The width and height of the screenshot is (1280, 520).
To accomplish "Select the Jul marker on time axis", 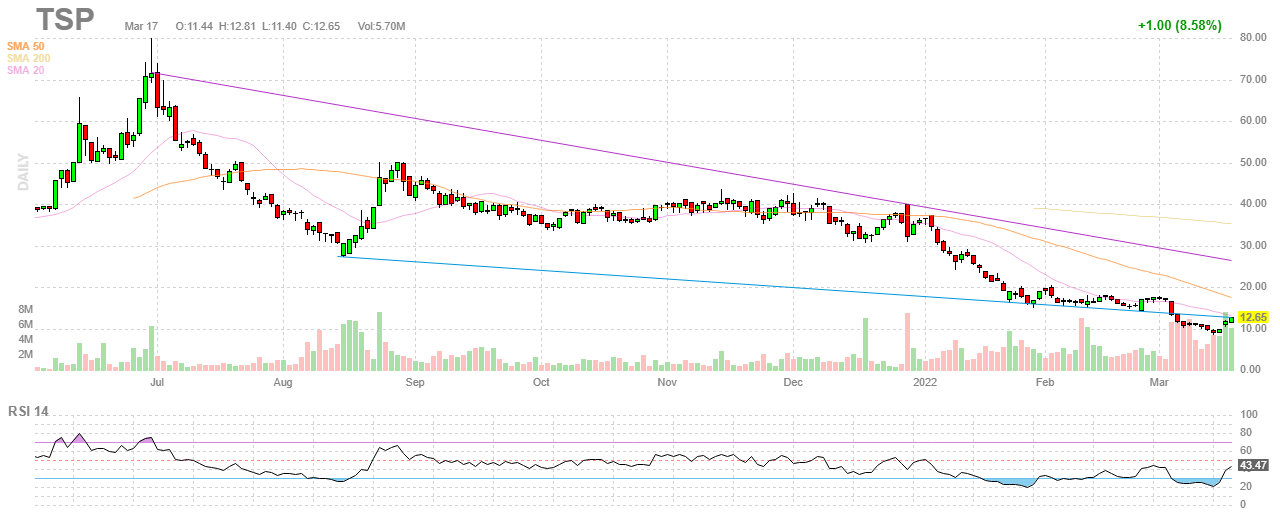I will 157,382.
